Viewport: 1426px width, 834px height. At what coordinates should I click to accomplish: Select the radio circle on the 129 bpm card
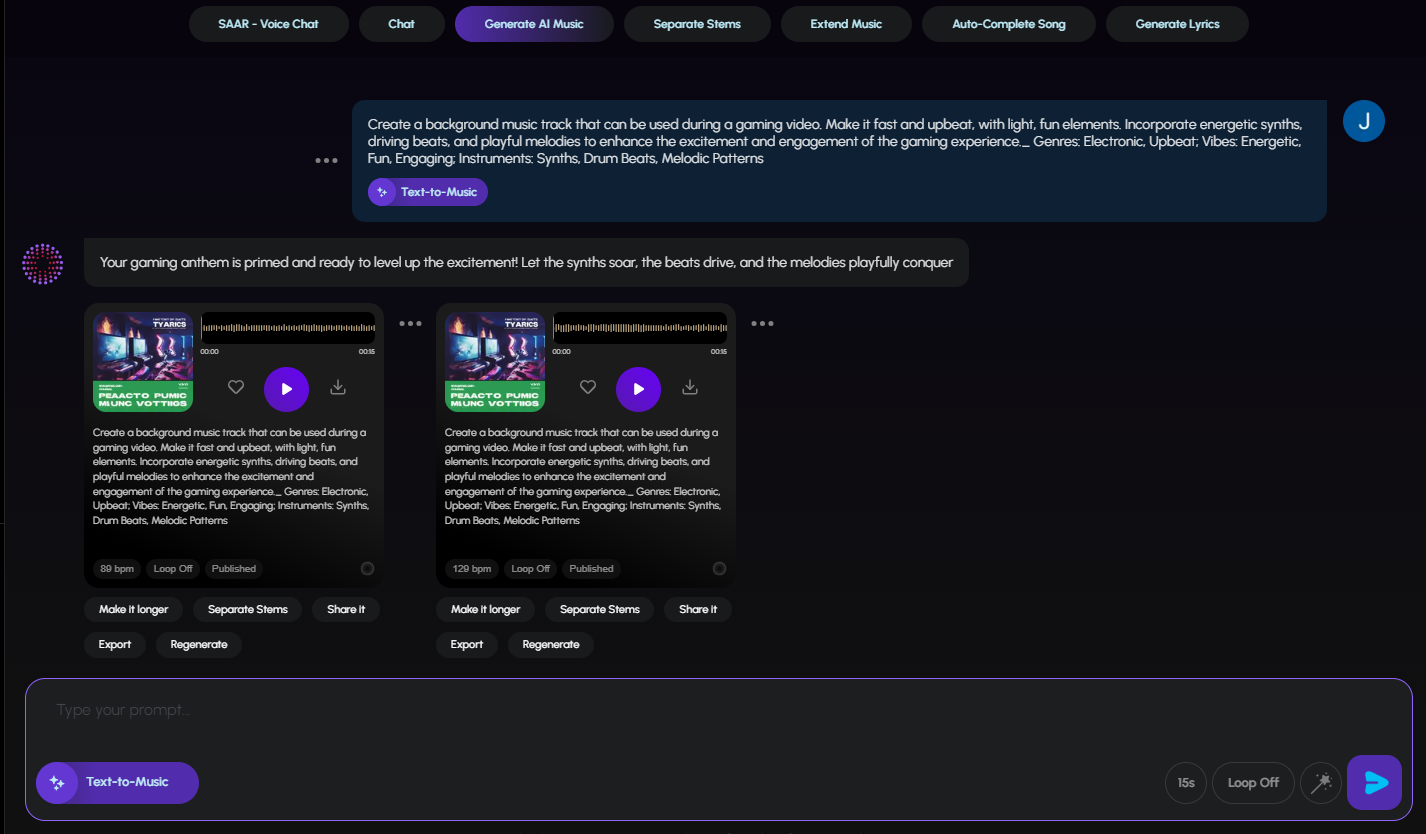point(719,568)
